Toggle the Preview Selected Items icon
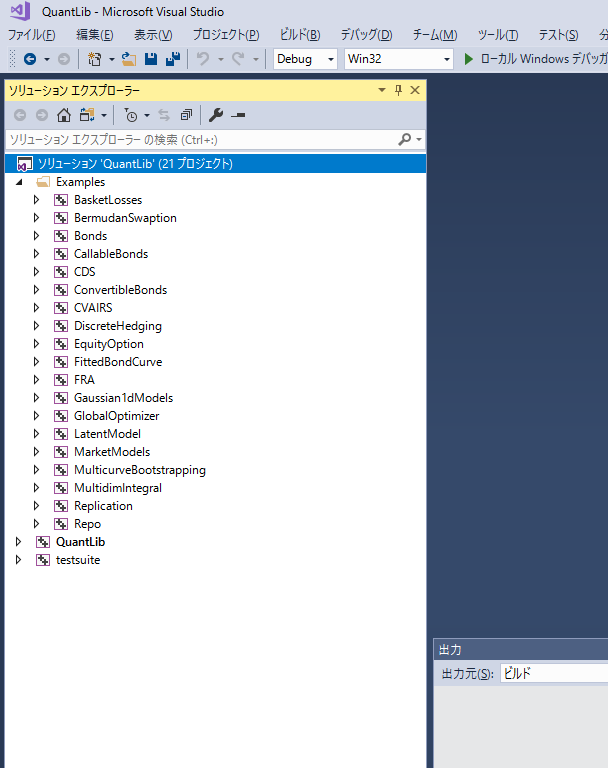The height and width of the screenshot is (768, 608). pos(238,116)
